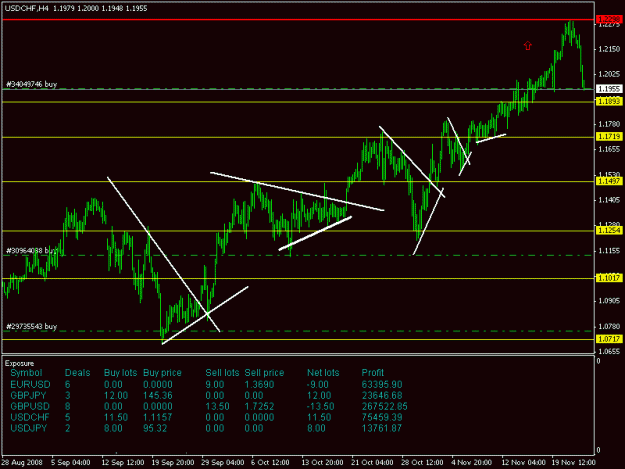The height and width of the screenshot is (469, 625).
Task: Click the red 1.2298 price label
Action: tap(609, 19)
